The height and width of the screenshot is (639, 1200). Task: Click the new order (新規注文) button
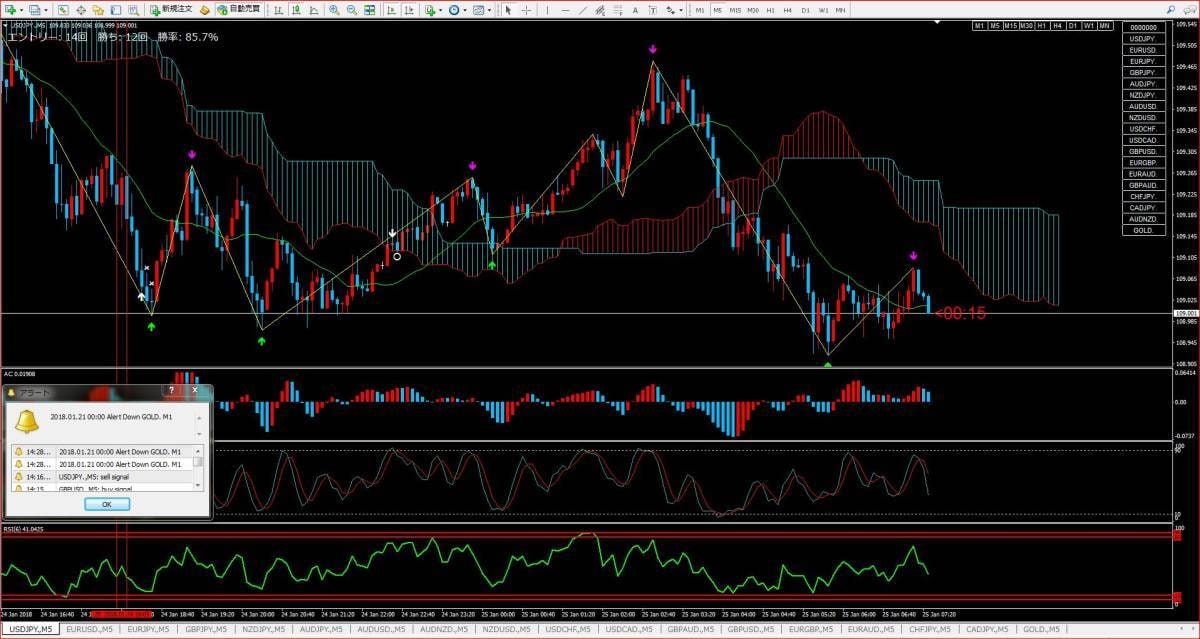pos(169,9)
